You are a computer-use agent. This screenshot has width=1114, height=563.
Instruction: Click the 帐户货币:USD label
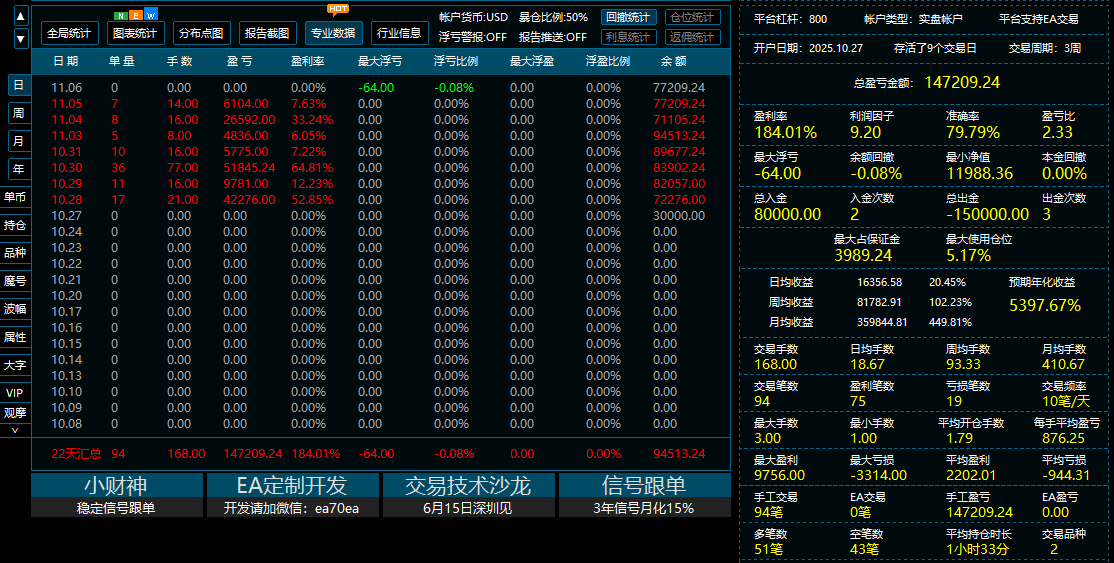473,17
